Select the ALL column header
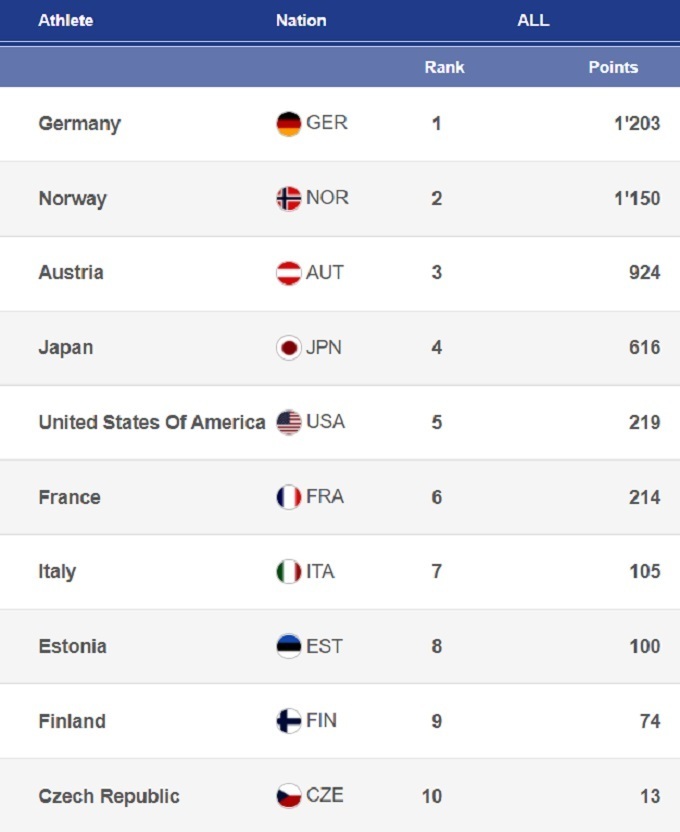The width and height of the screenshot is (680, 832). pos(533,20)
